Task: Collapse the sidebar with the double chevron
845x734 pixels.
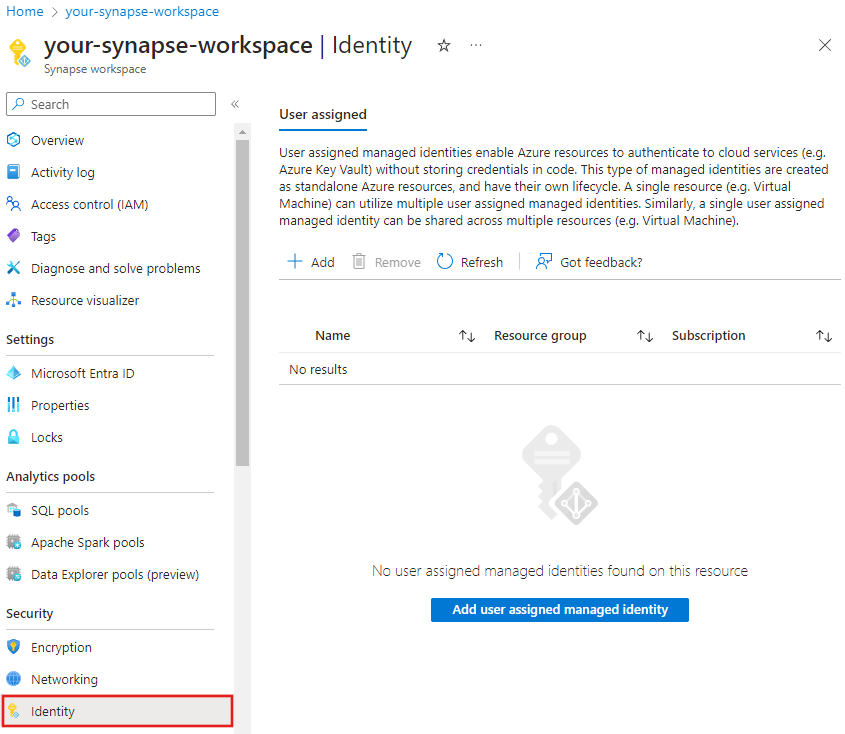Action: (x=235, y=103)
